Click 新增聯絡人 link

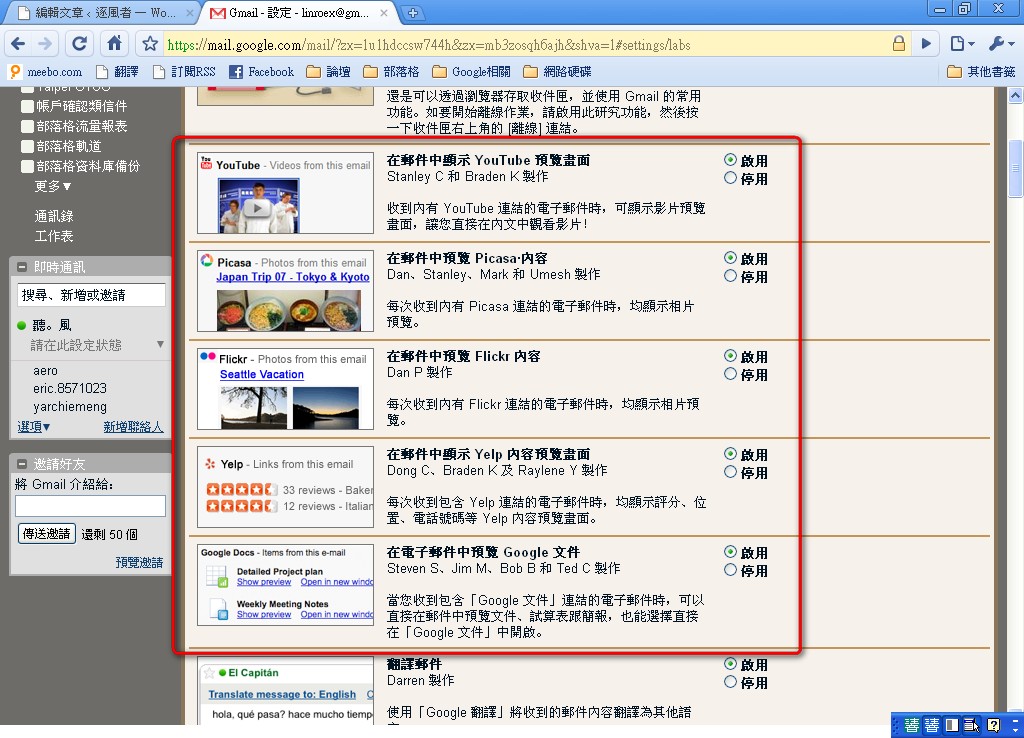[x=133, y=426]
